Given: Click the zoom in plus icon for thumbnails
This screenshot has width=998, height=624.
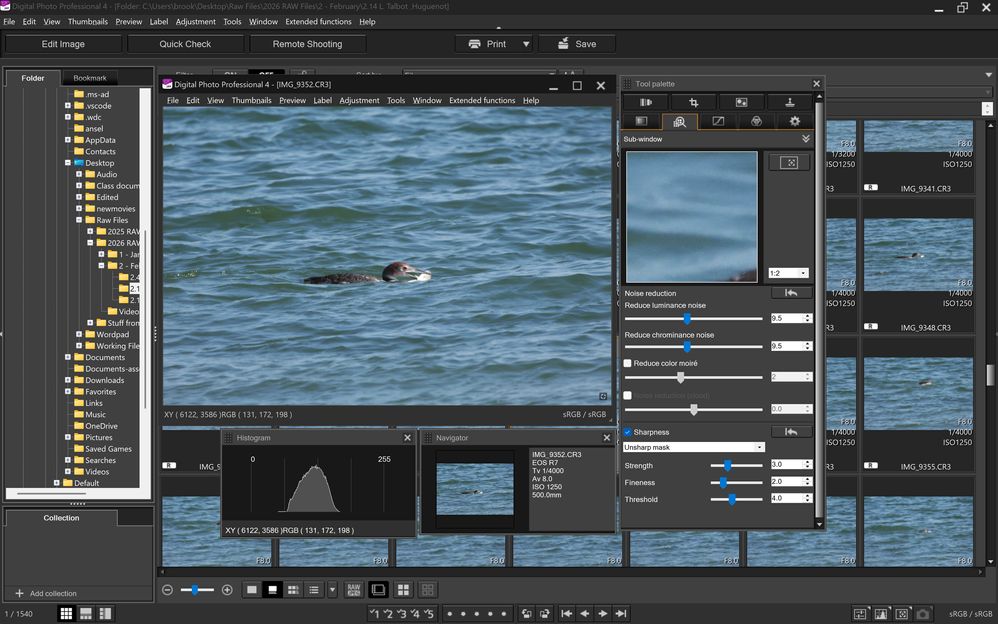Looking at the screenshot, I should point(227,590).
